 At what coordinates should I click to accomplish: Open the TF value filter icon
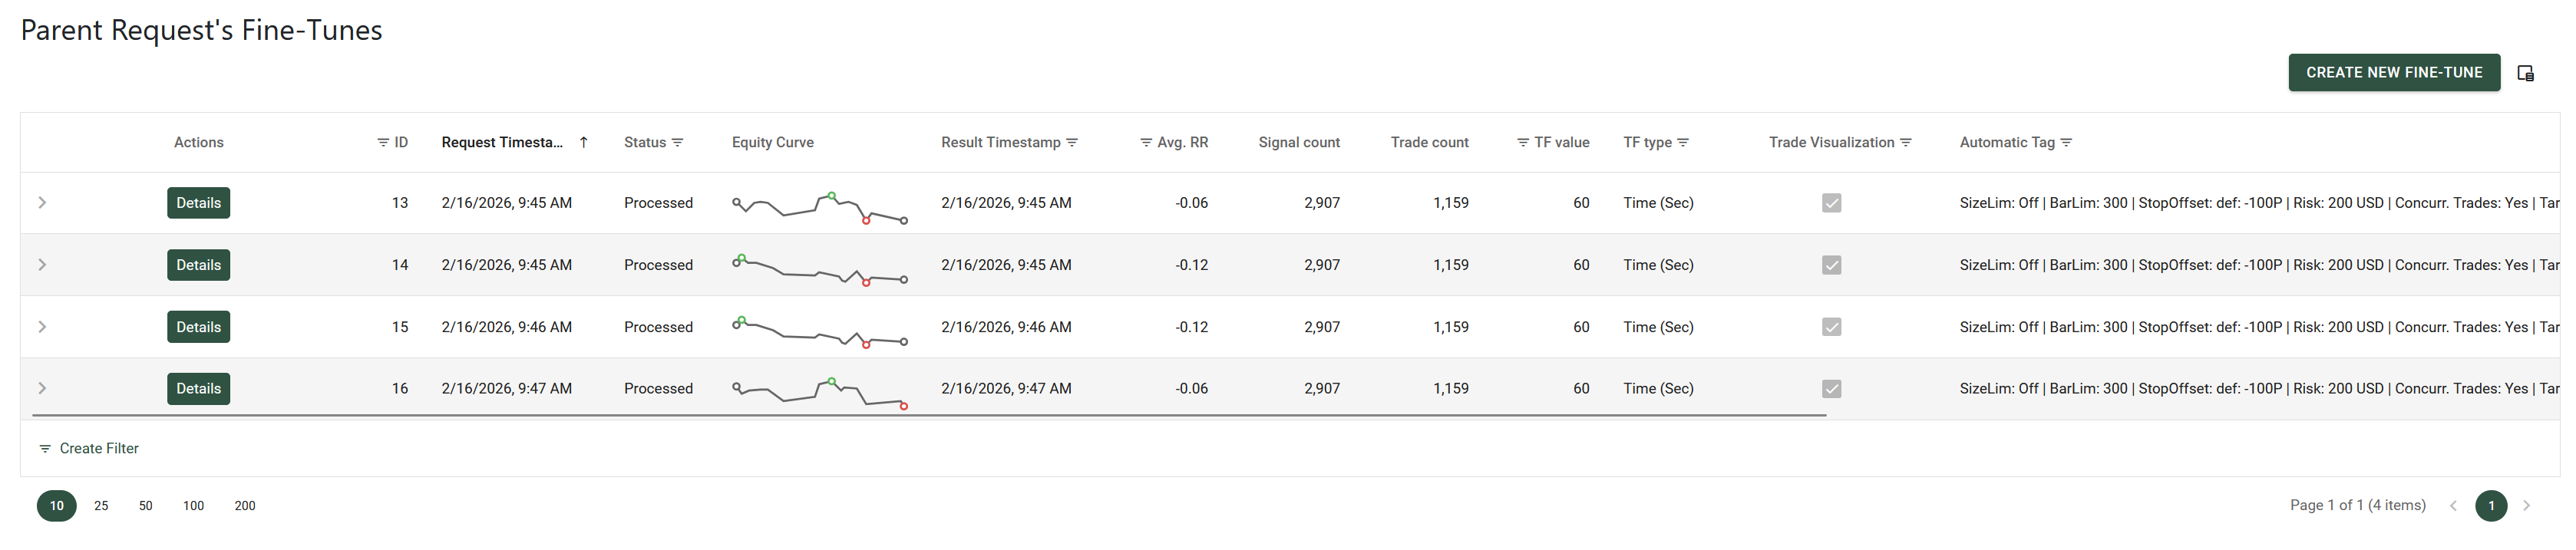(x=1523, y=143)
